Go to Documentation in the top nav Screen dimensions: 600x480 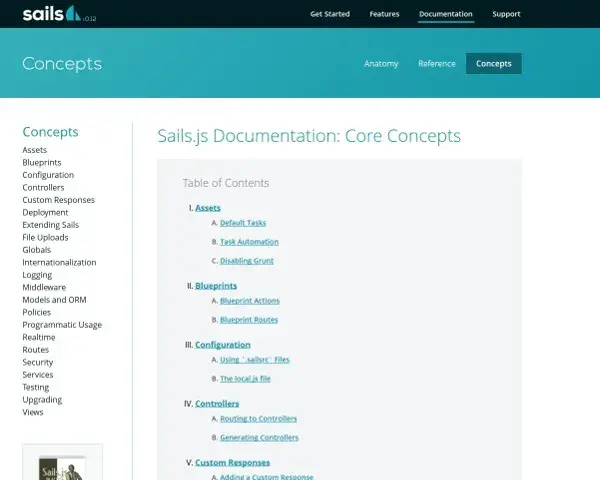pos(446,14)
